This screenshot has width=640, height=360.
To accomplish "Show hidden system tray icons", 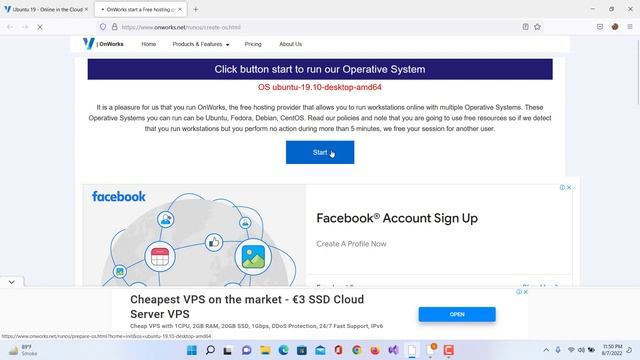I will pyautogui.click(x=546, y=350).
